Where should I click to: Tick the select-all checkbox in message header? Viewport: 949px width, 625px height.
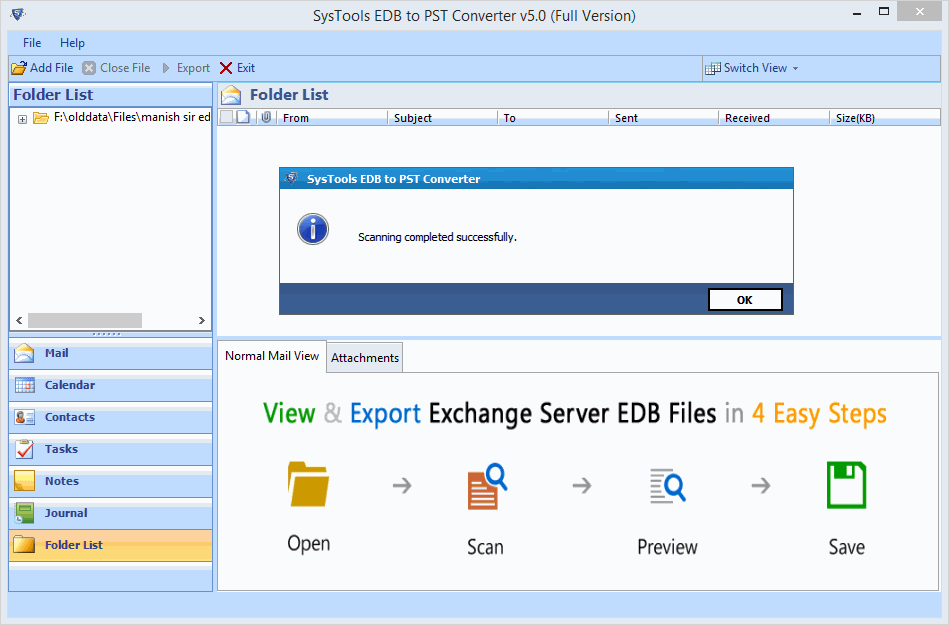[226, 117]
